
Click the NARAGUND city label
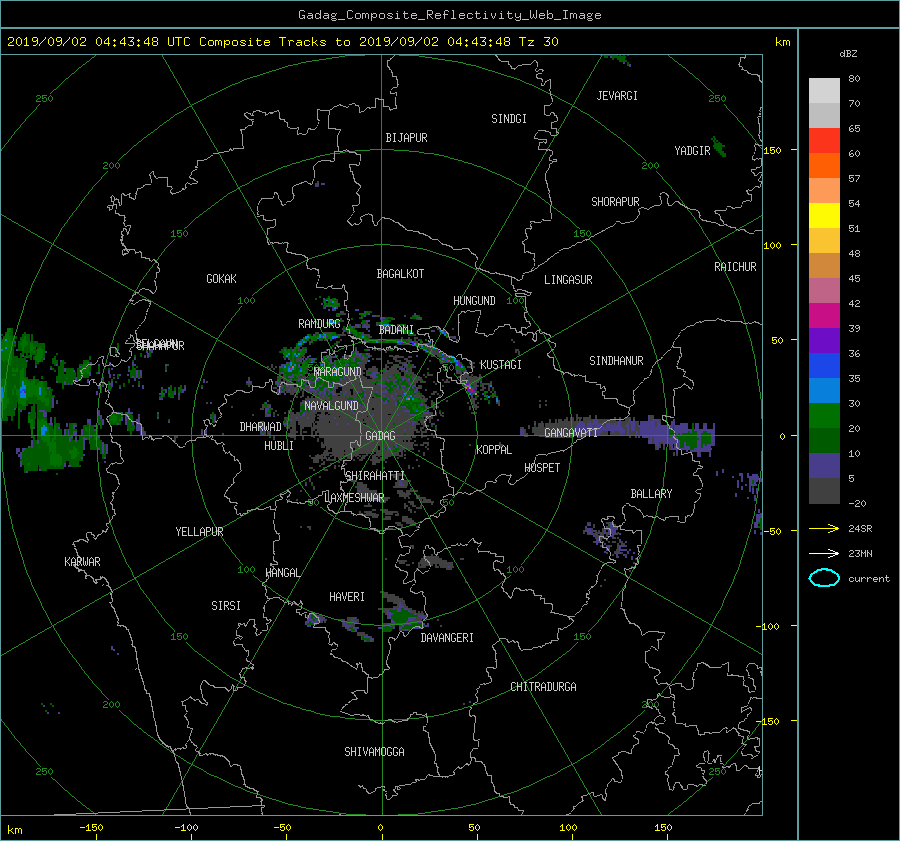pyautogui.click(x=338, y=372)
